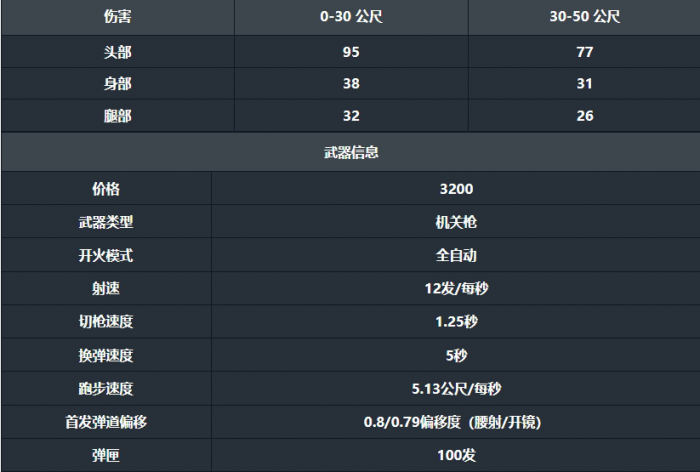Image resolution: width=700 pixels, height=472 pixels.
Task: Click the head damage value 77
Action: click(x=585, y=52)
